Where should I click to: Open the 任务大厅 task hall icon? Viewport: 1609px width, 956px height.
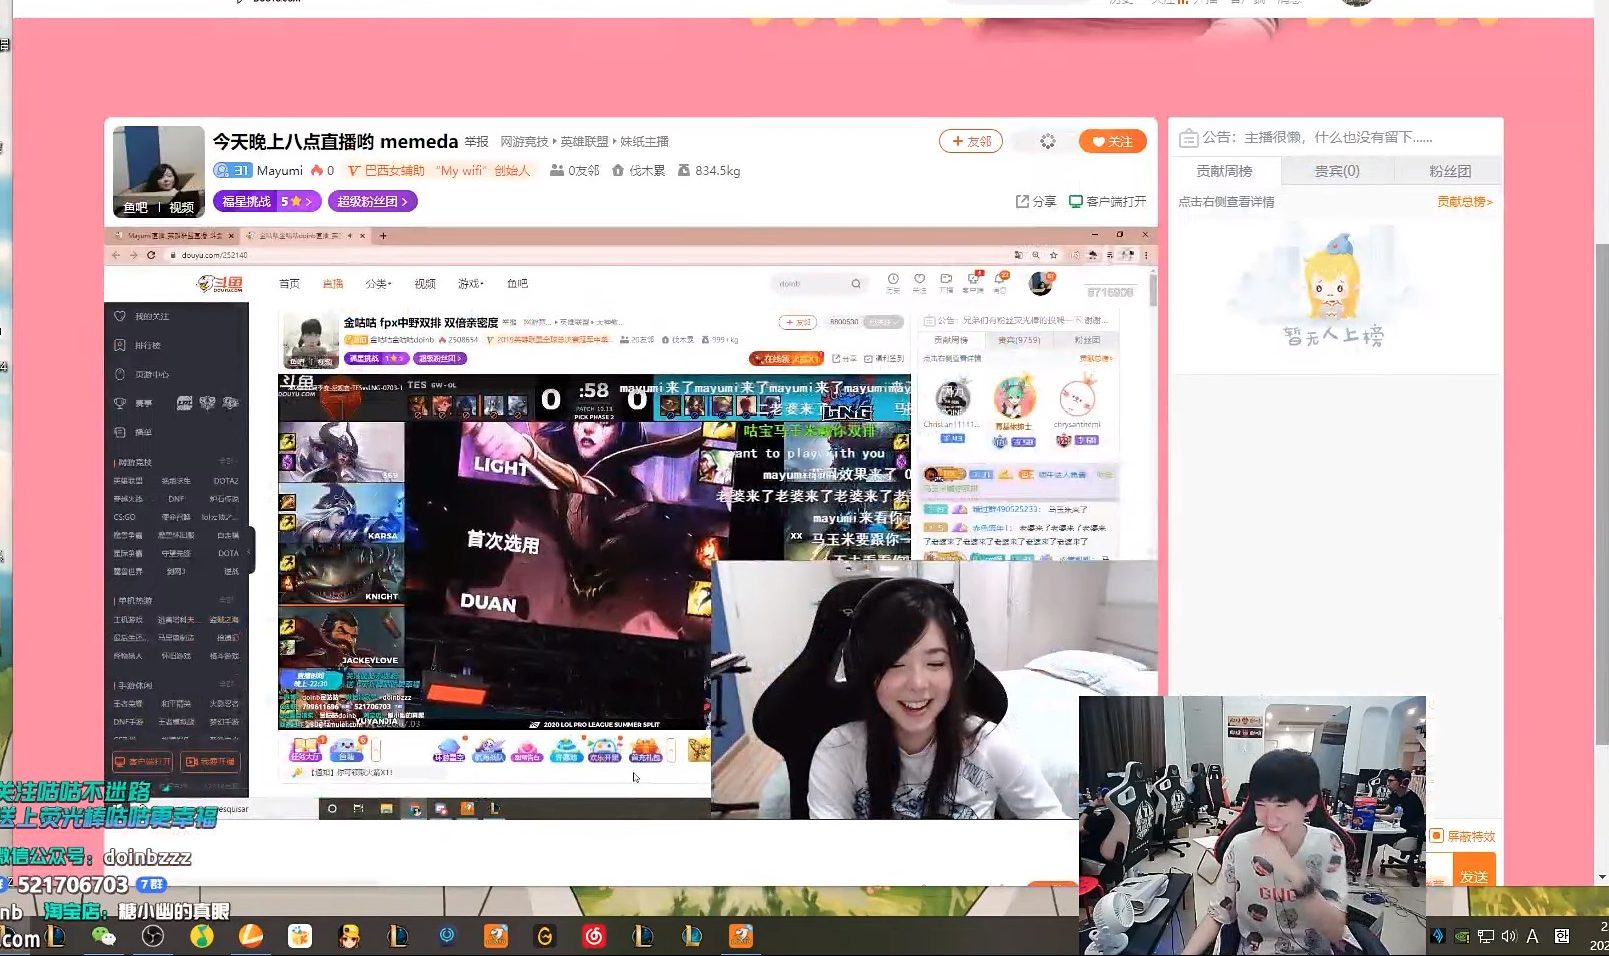[x=306, y=747]
